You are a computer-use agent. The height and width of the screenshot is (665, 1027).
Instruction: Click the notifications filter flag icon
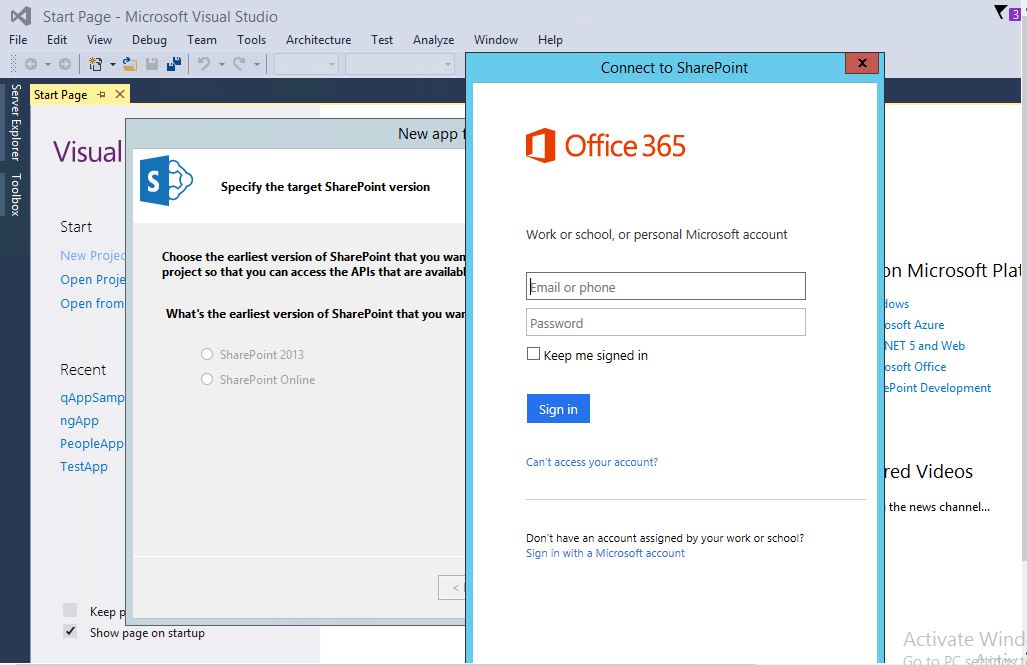[1000, 12]
